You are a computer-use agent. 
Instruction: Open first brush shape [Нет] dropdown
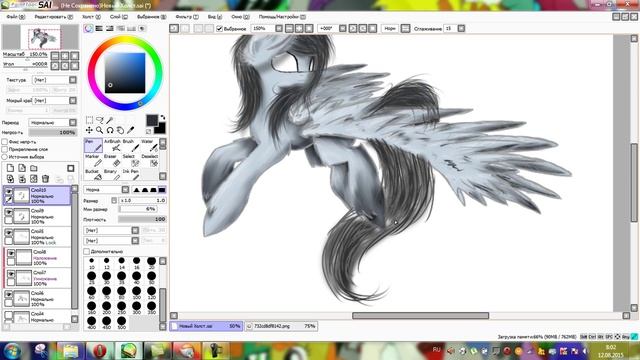(111, 231)
